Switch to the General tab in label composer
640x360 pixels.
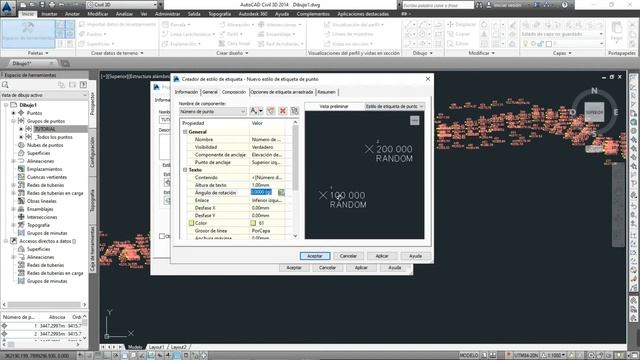click(210, 92)
